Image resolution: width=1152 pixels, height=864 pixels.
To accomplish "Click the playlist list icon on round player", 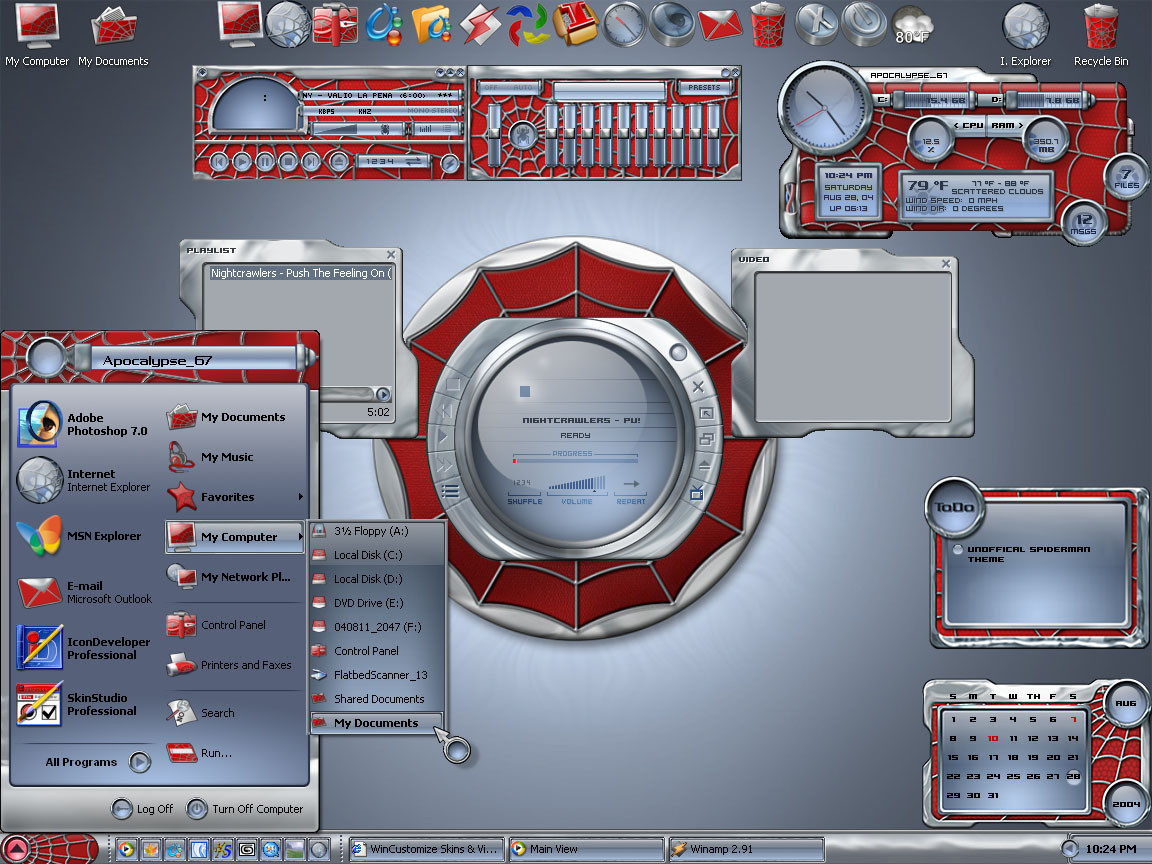I will [x=450, y=492].
